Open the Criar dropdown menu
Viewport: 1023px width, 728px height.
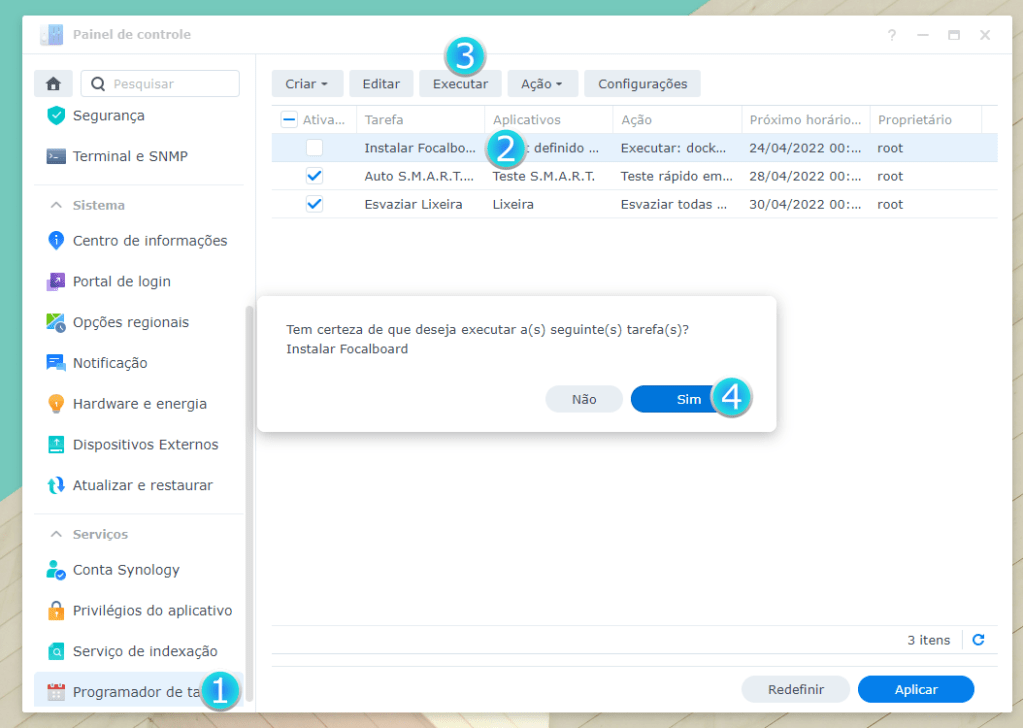tap(307, 84)
